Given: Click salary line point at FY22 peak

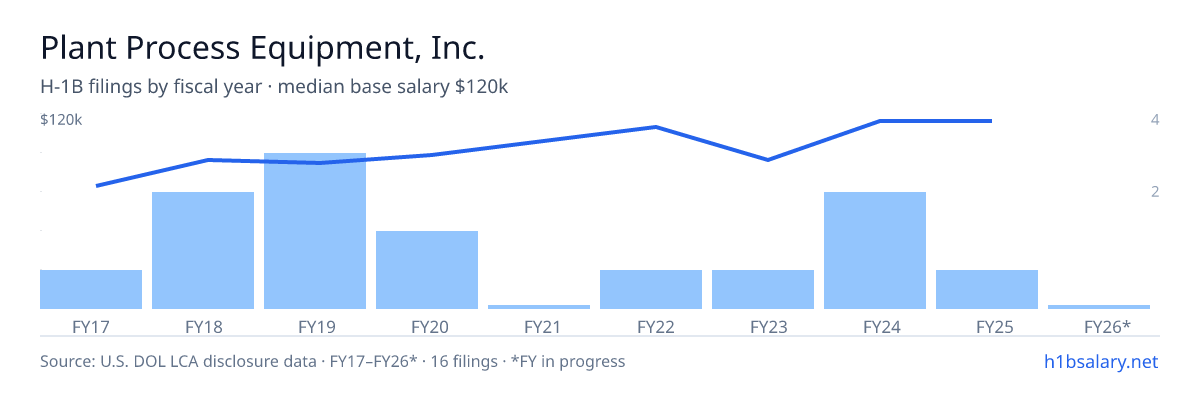Looking at the screenshot, I should click(655, 127).
